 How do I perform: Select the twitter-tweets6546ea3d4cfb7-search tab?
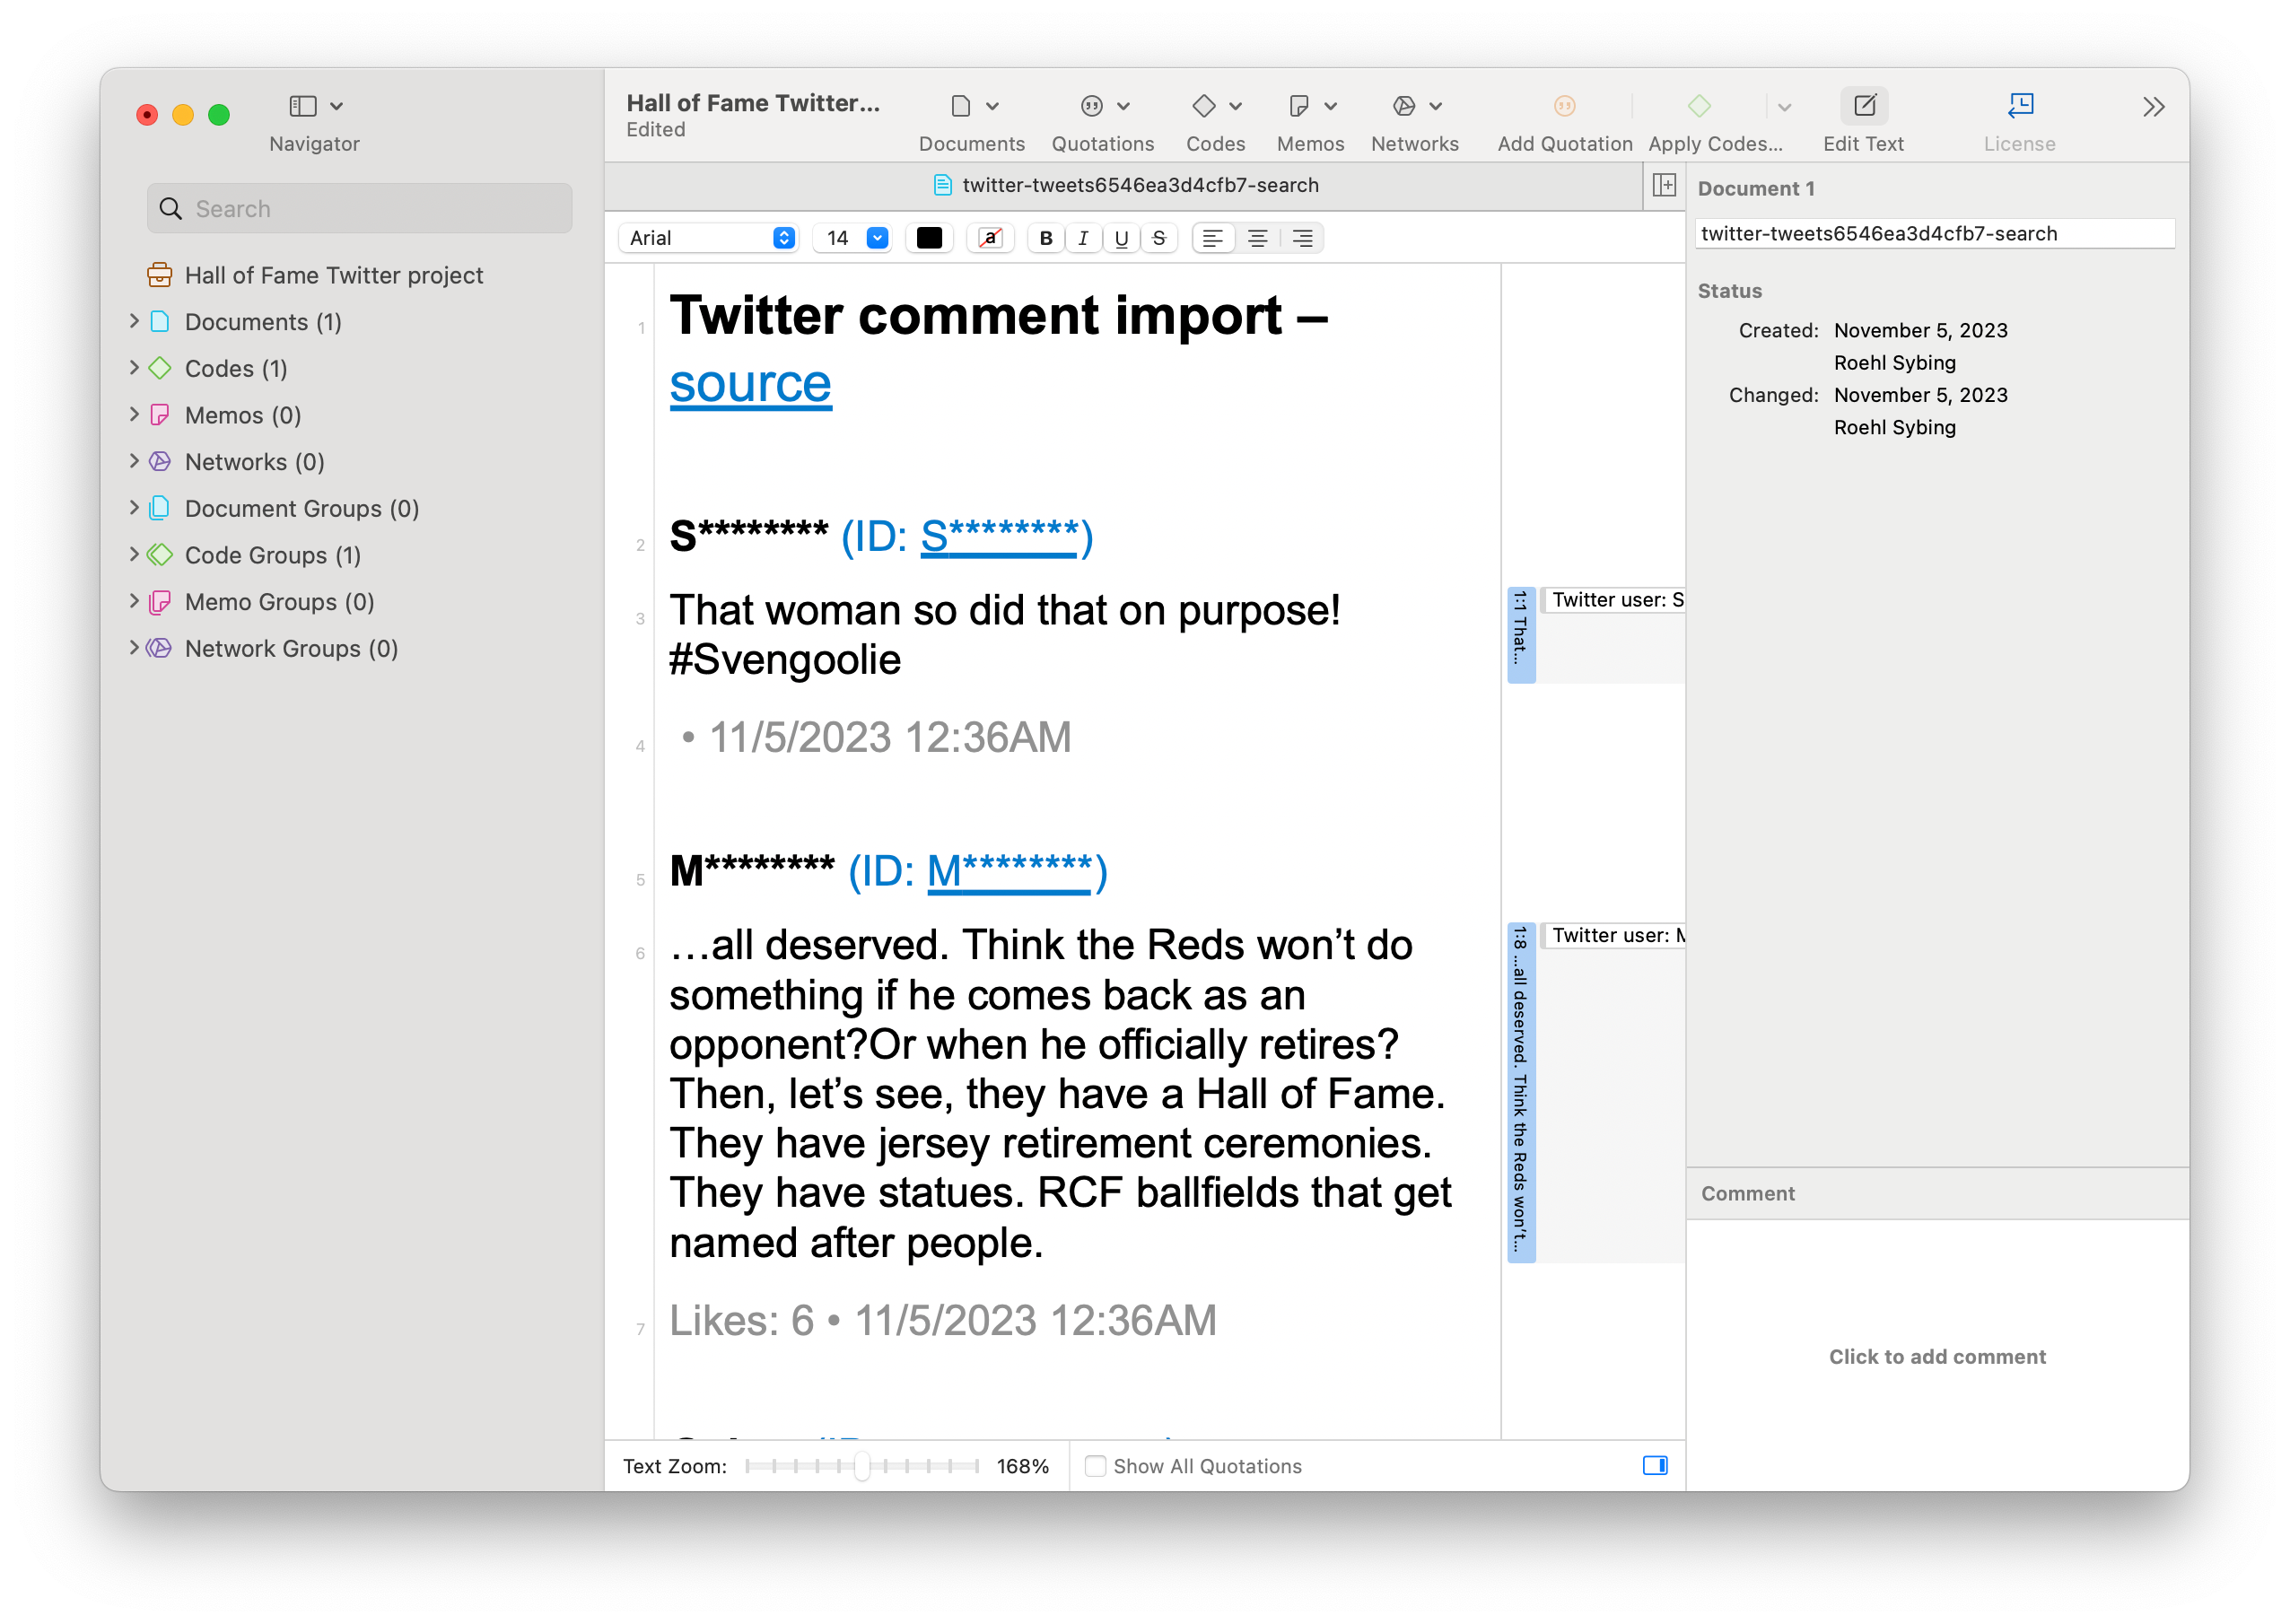click(x=1125, y=185)
